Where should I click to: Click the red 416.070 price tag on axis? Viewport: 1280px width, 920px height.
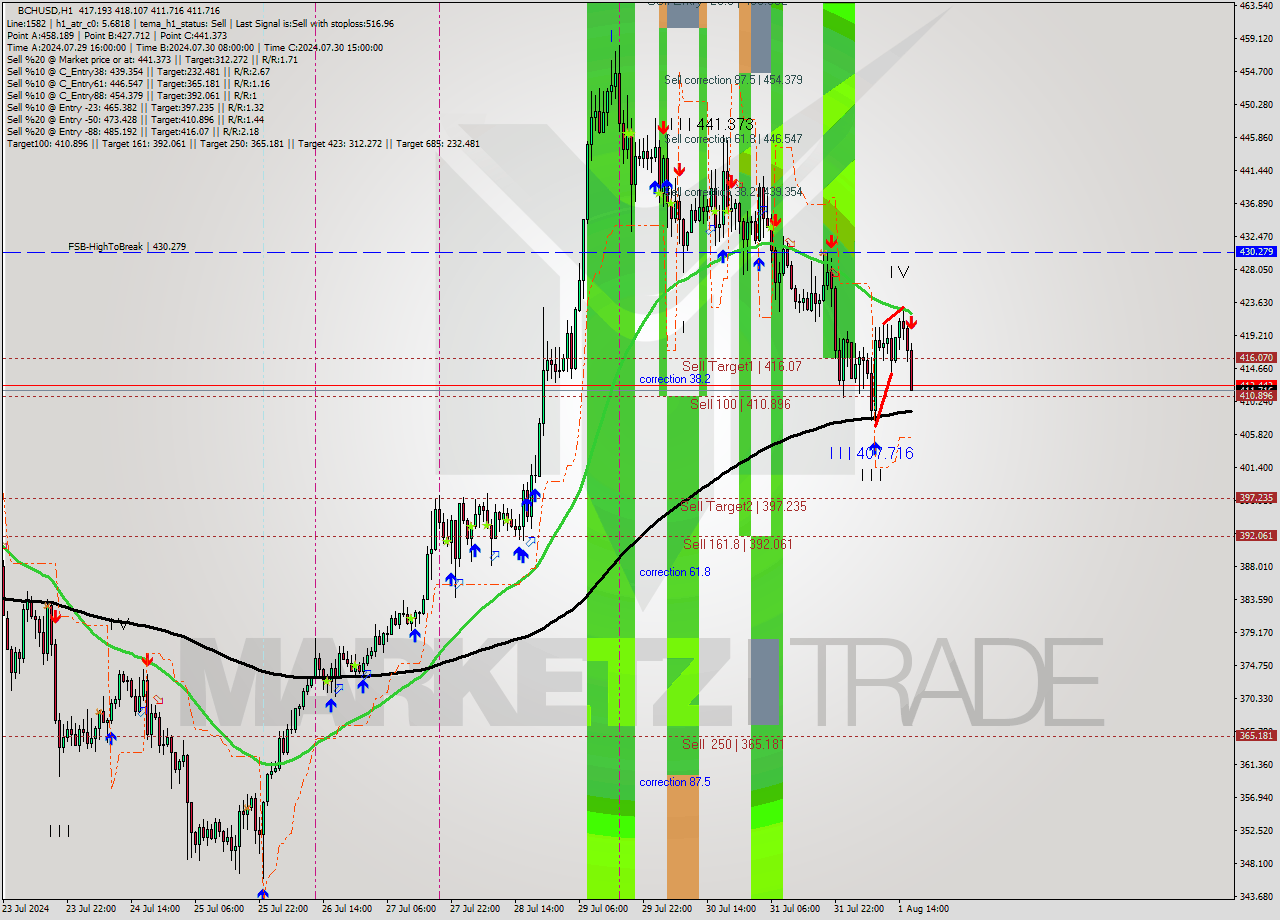click(1256, 357)
